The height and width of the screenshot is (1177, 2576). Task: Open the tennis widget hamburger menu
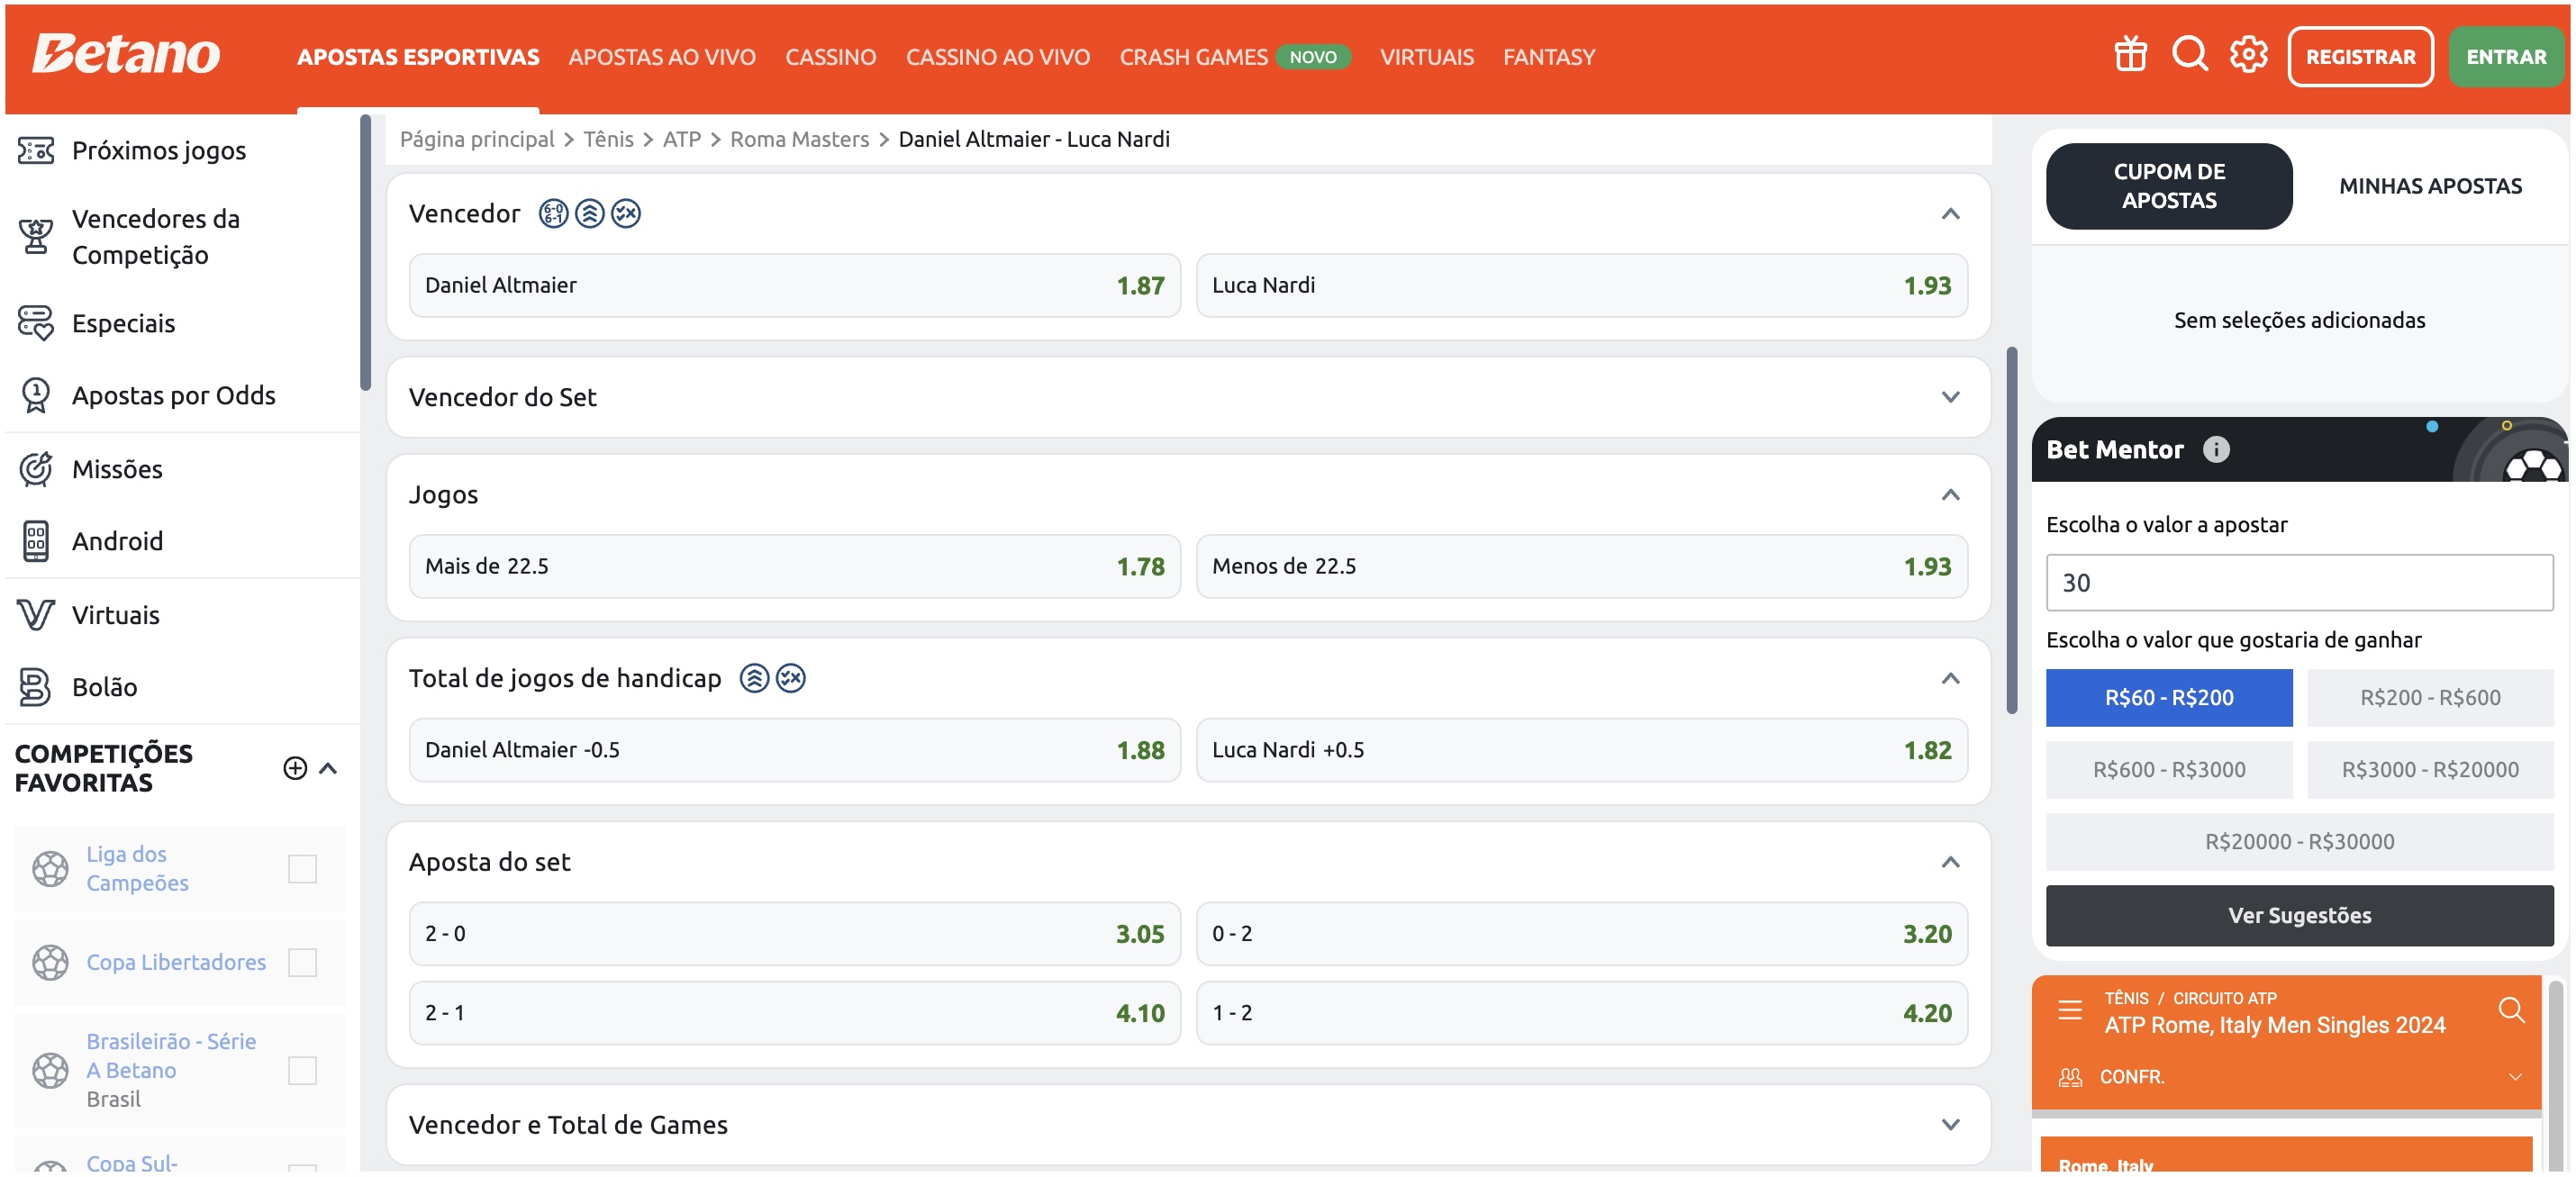[x=2070, y=1010]
